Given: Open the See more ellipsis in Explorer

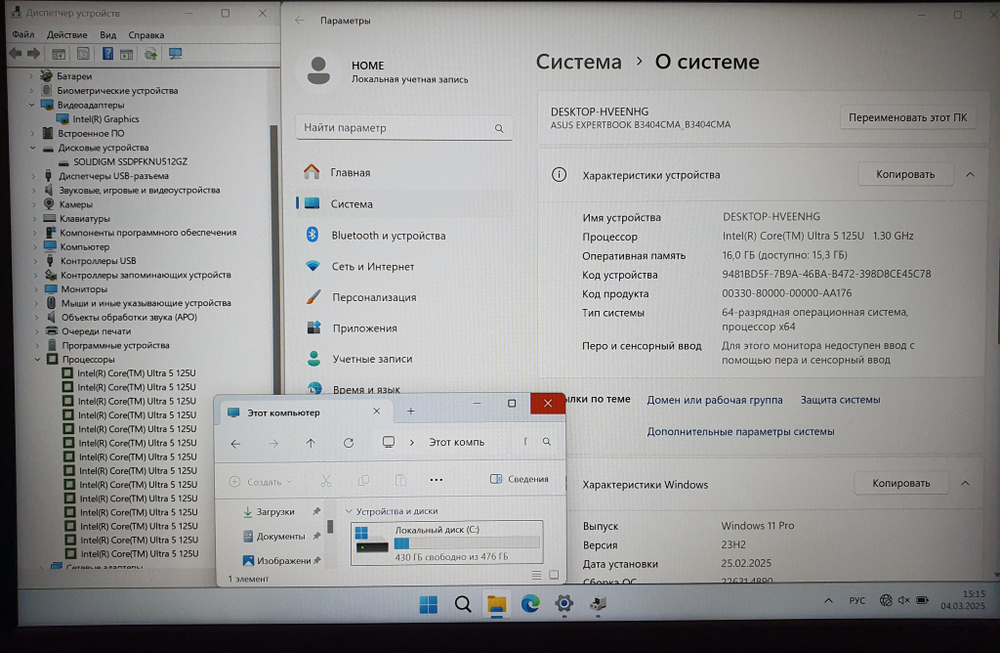Looking at the screenshot, I should tap(434, 479).
